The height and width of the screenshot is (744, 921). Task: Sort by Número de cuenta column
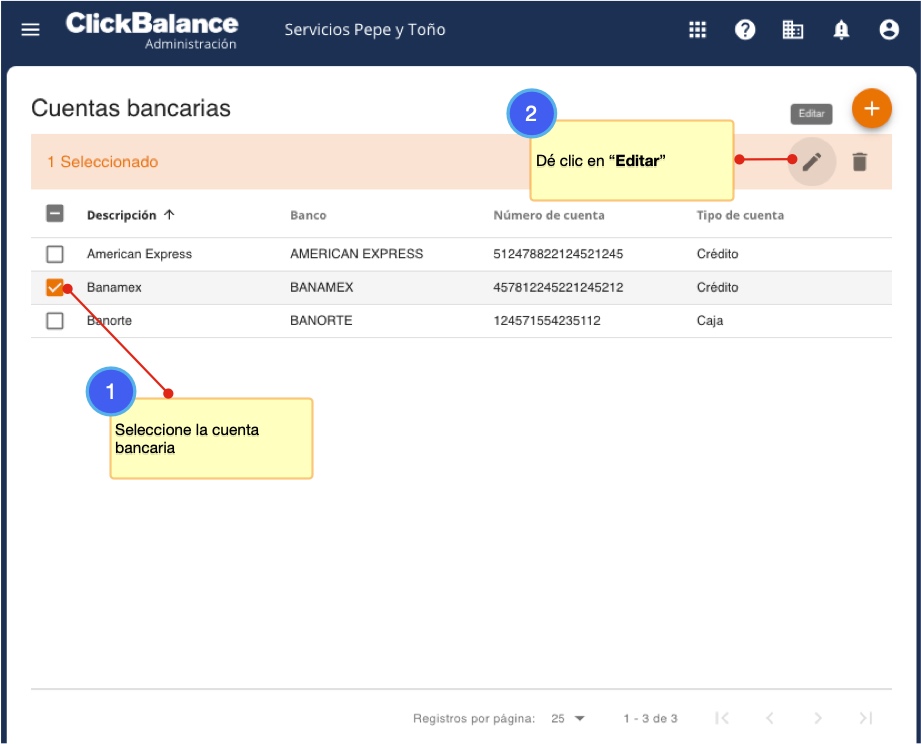(x=549, y=215)
